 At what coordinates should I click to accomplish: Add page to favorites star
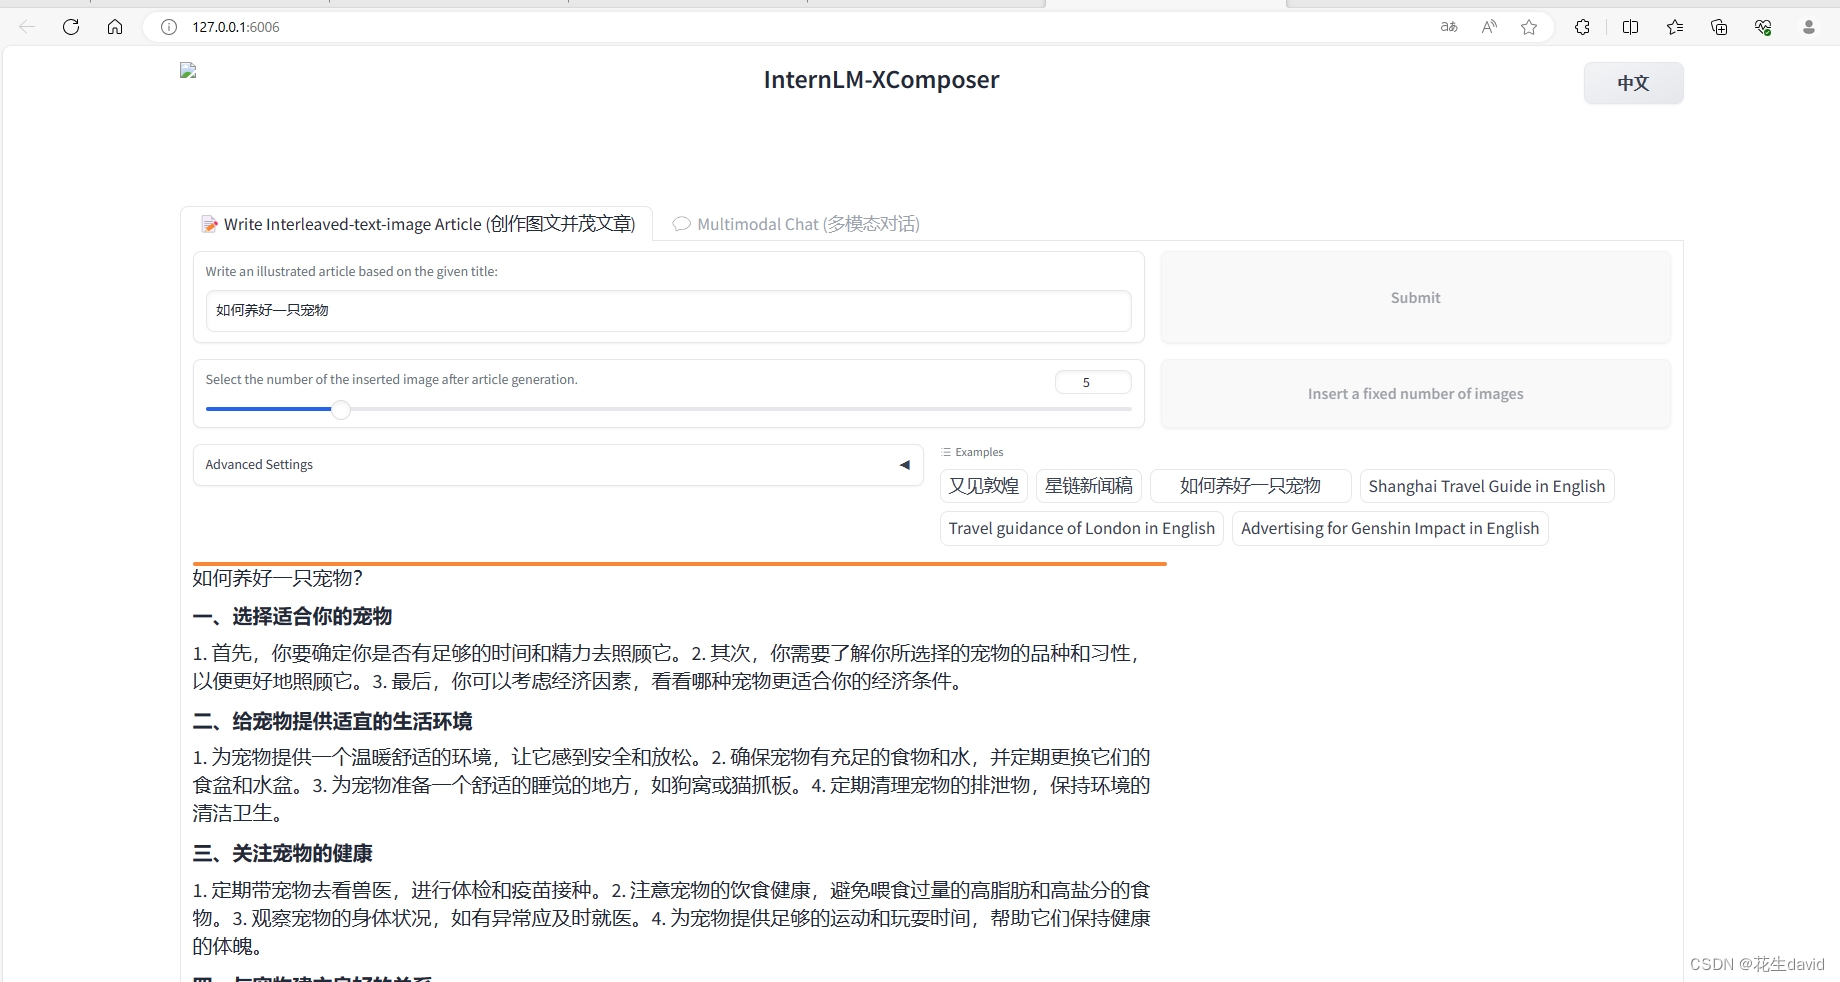[1529, 27]
